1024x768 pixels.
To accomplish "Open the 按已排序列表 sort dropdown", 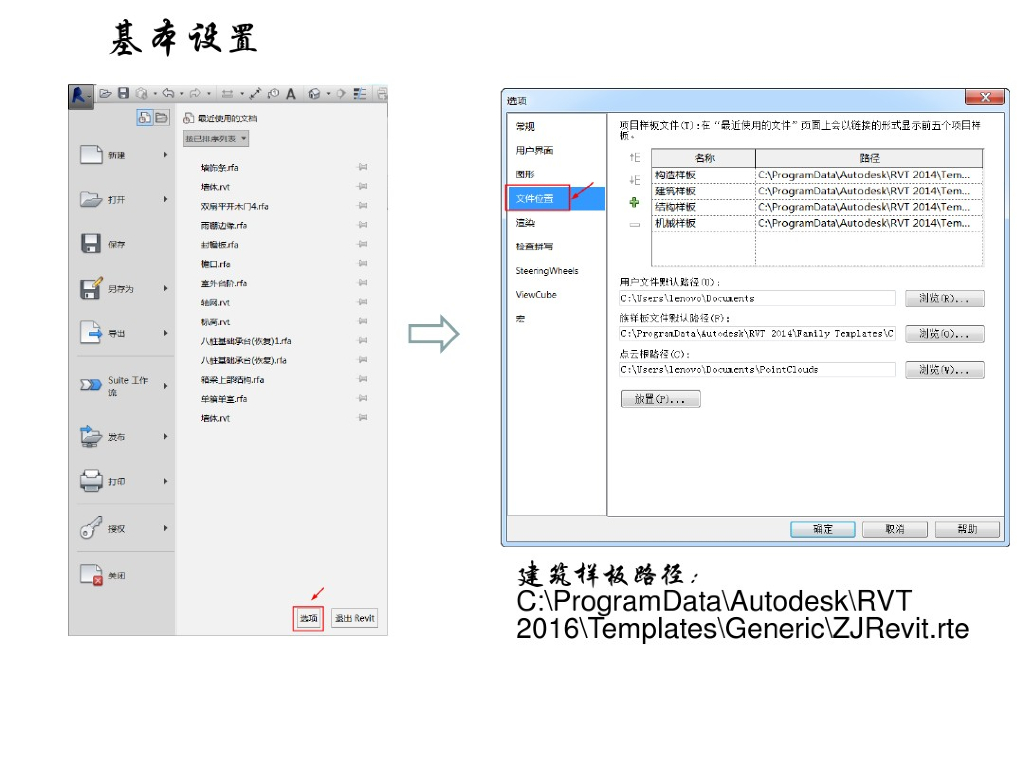I will pyautogui.click(x=216, y=138).
